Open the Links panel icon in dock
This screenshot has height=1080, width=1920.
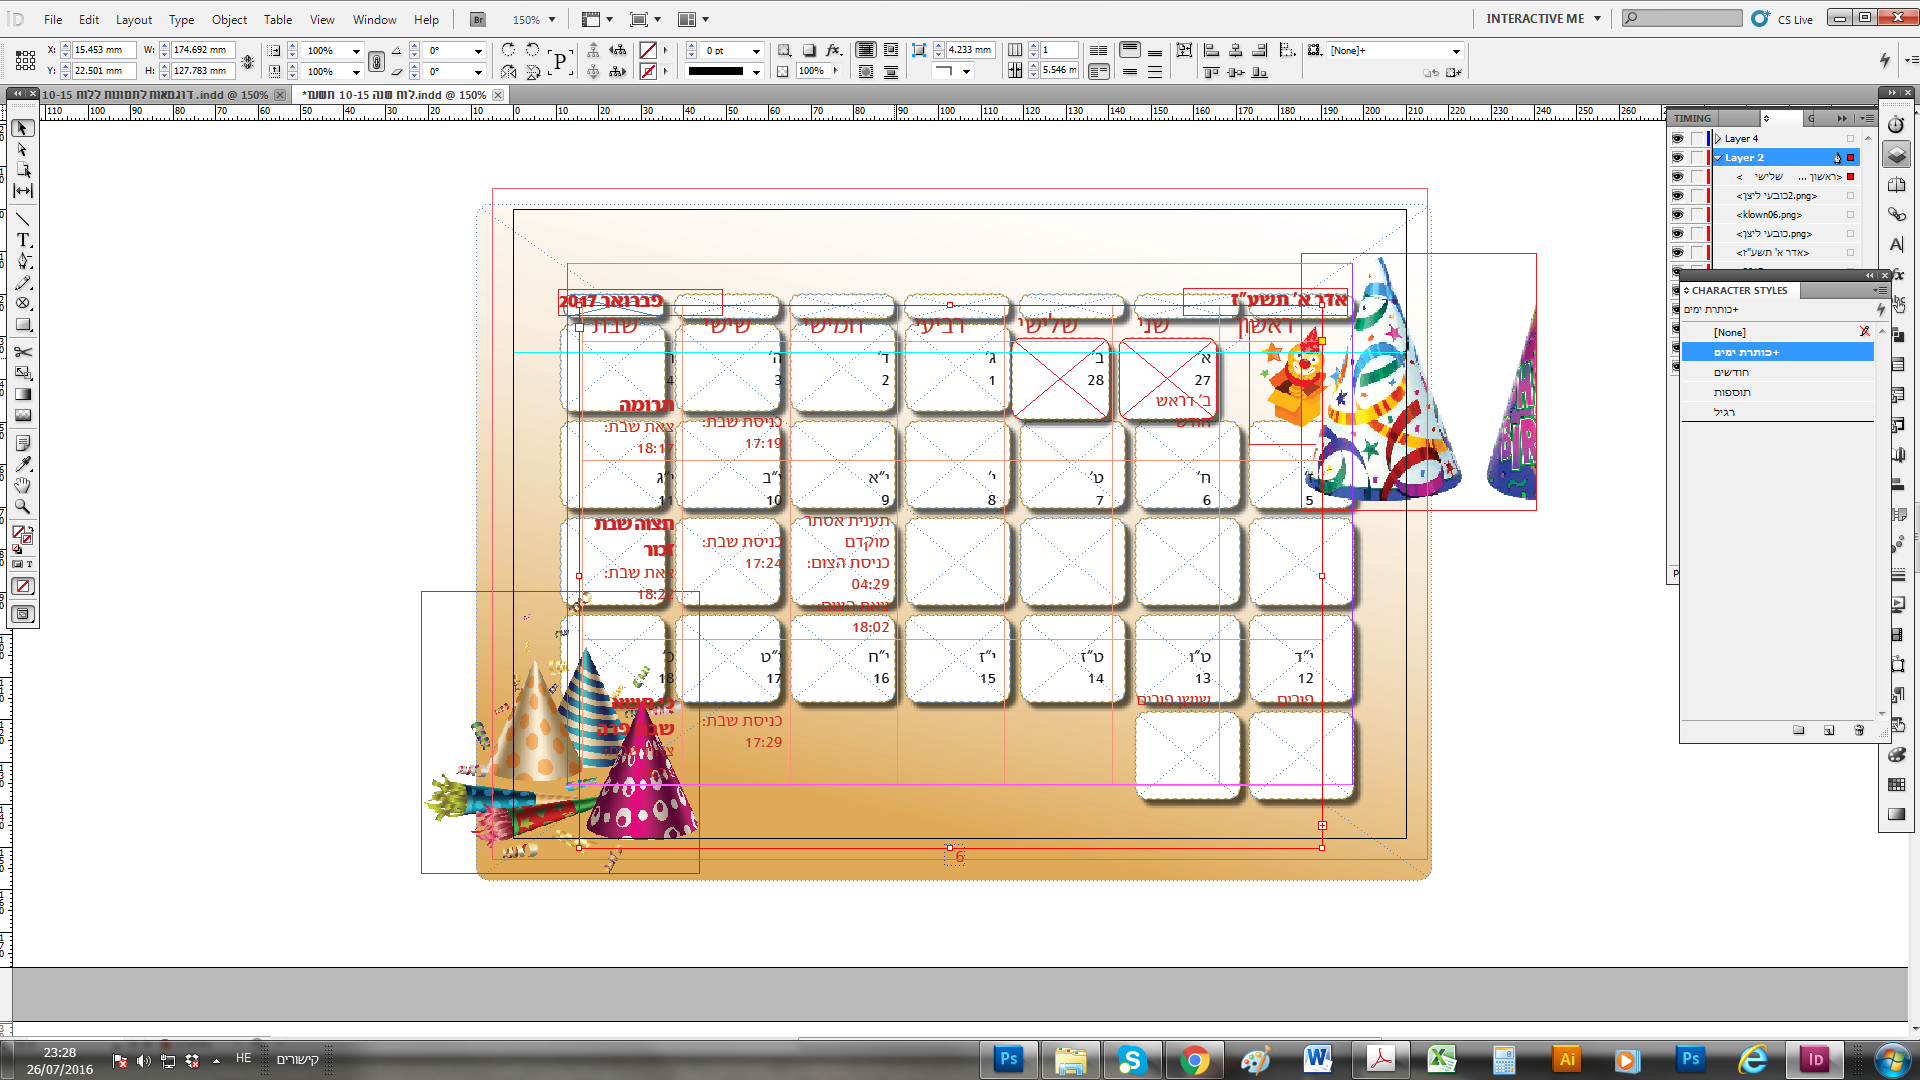point(1896,215)
